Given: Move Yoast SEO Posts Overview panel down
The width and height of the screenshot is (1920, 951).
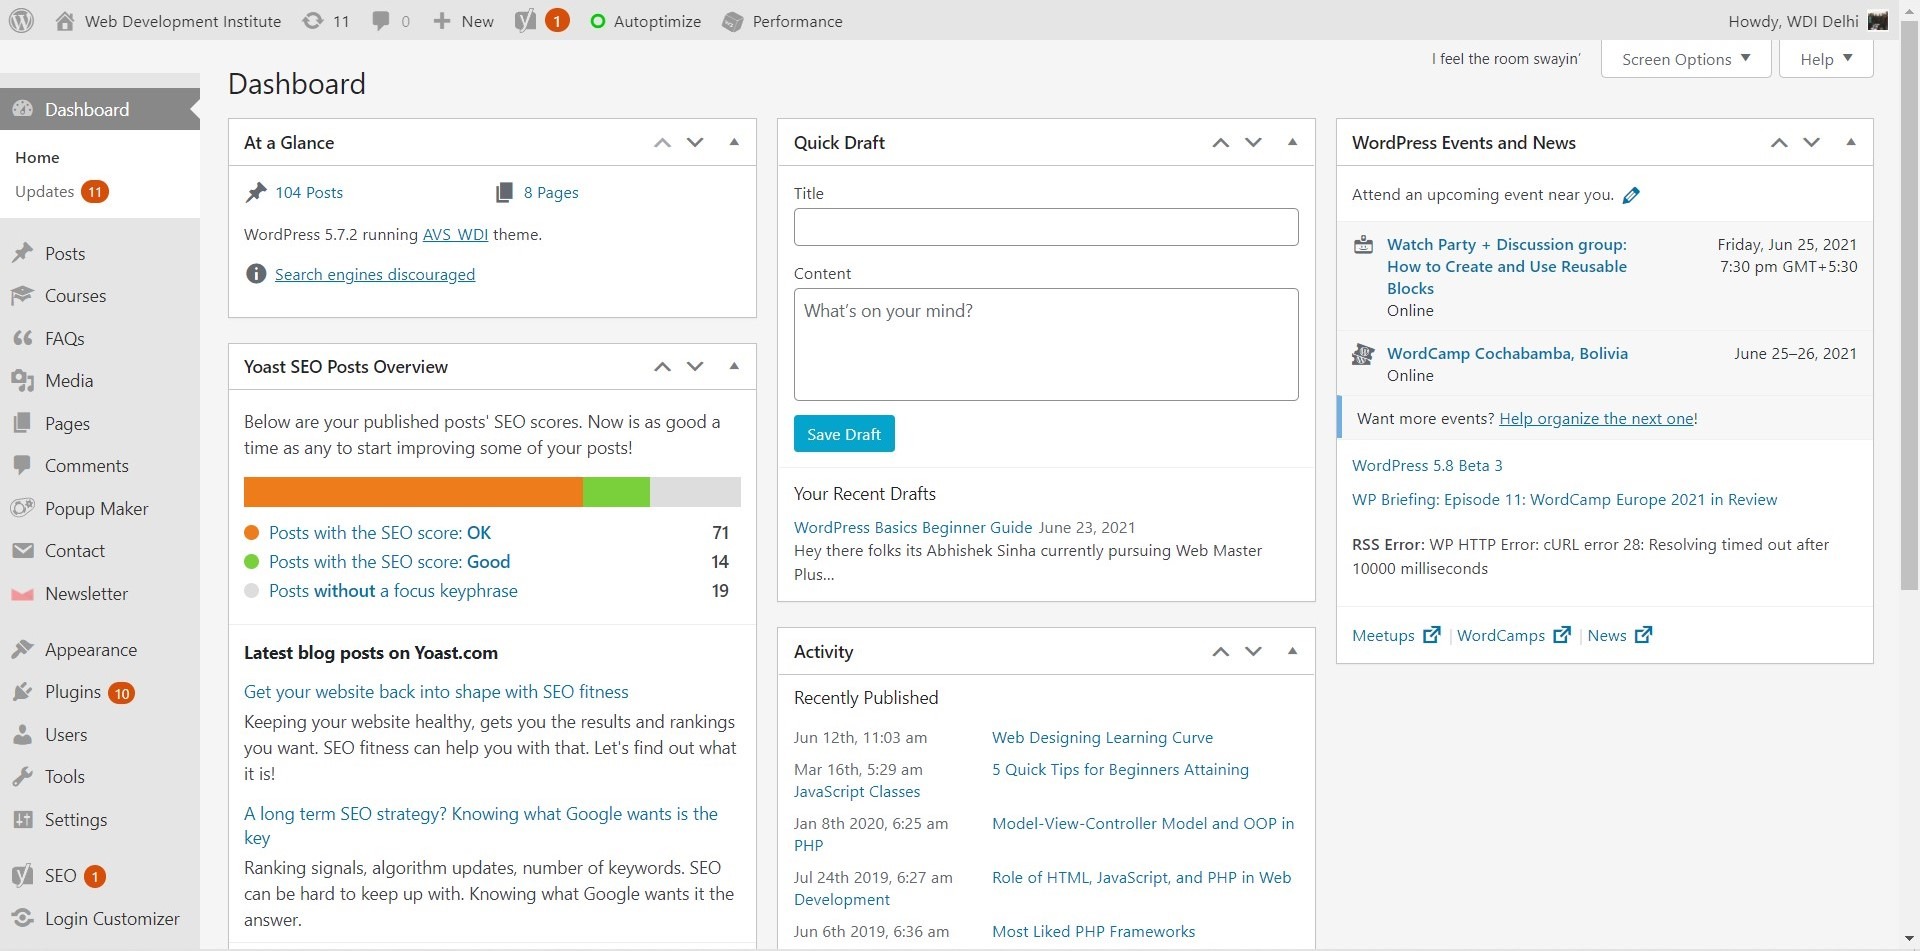Looking at the screenshot, I should [x=695, y=367].
